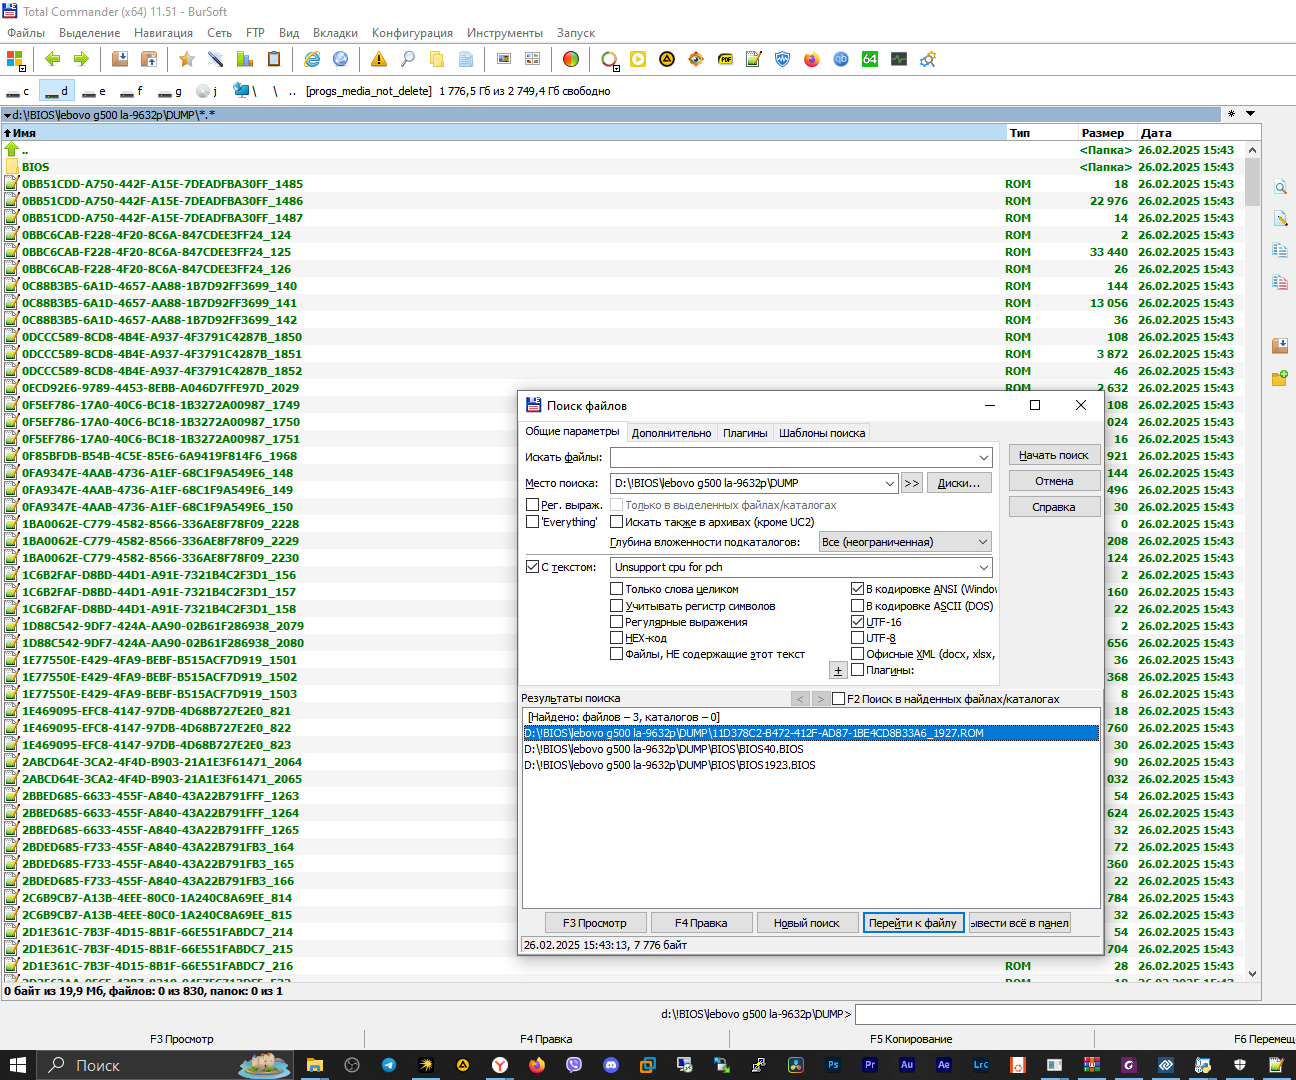Click the green back arrow in toolbar
Image resolution: width=1296 pixels, height=1080 pixels.
[x=53, y=59]
